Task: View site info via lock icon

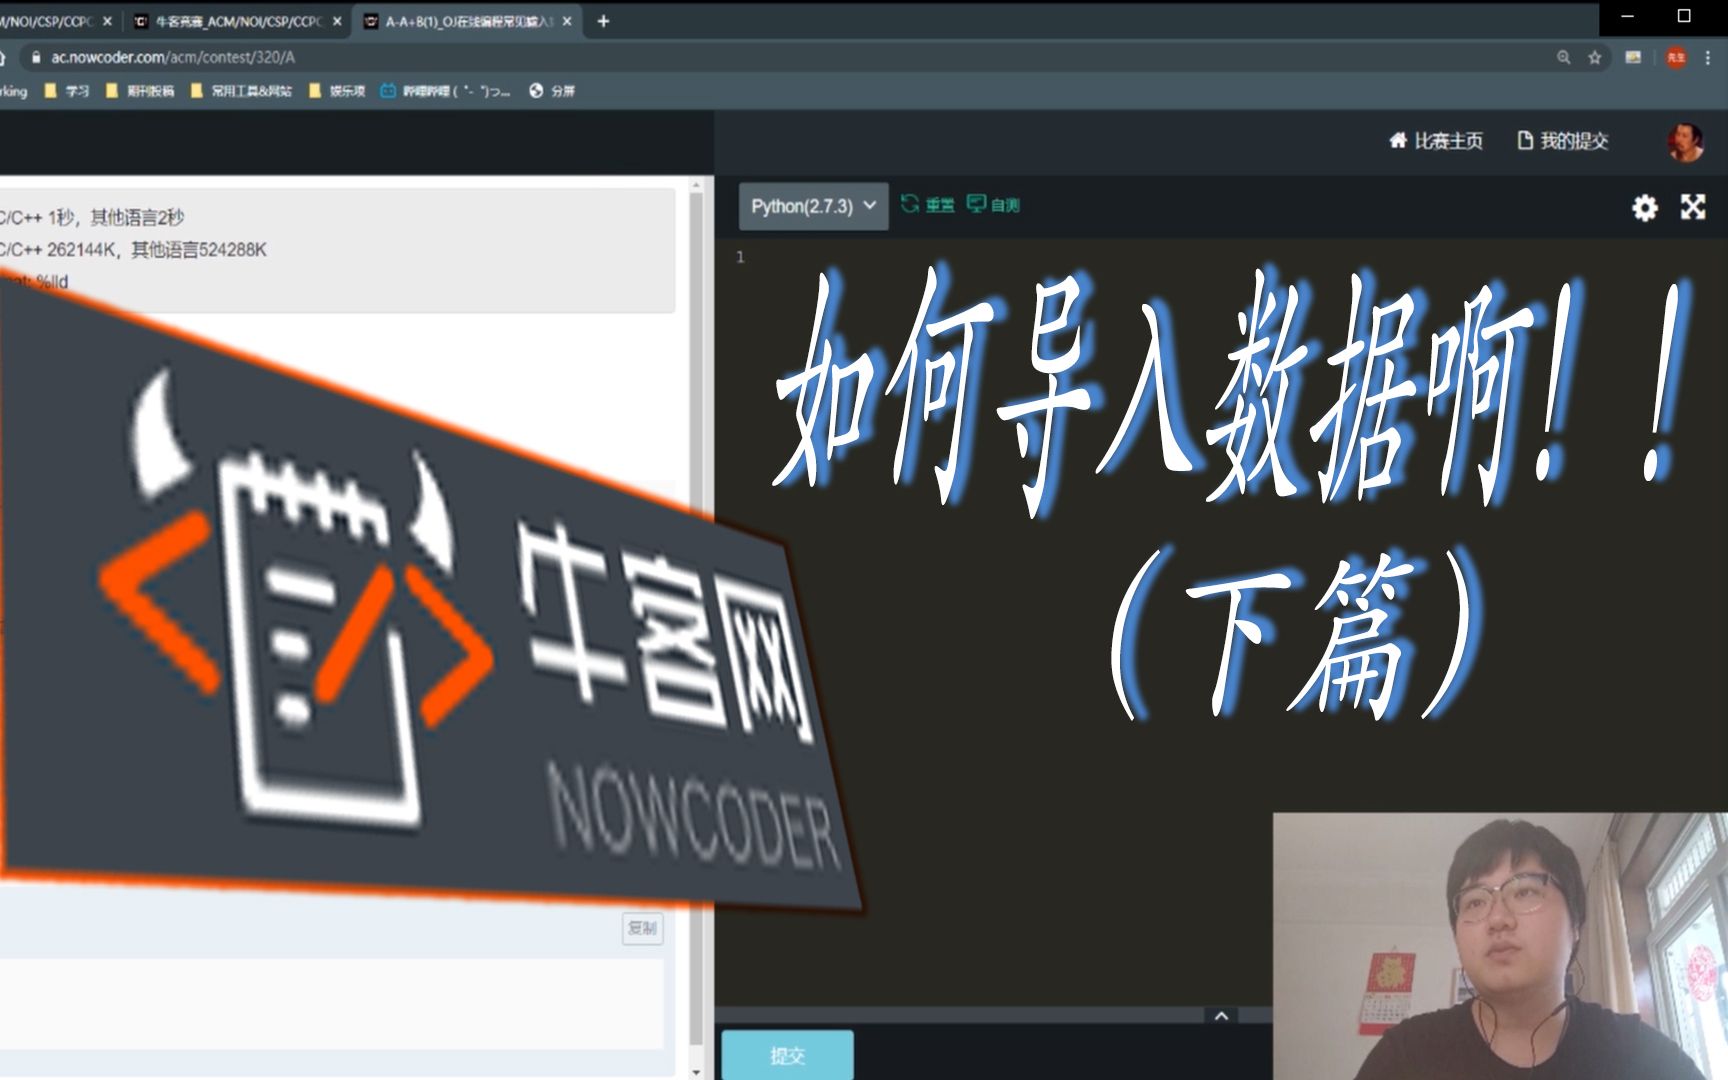Action: point(36,58)
